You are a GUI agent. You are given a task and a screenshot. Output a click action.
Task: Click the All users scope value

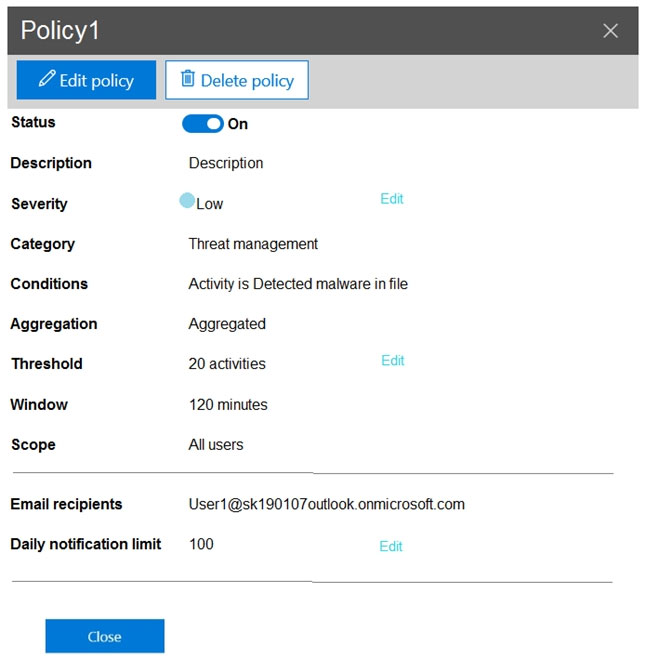click(216, 445)
